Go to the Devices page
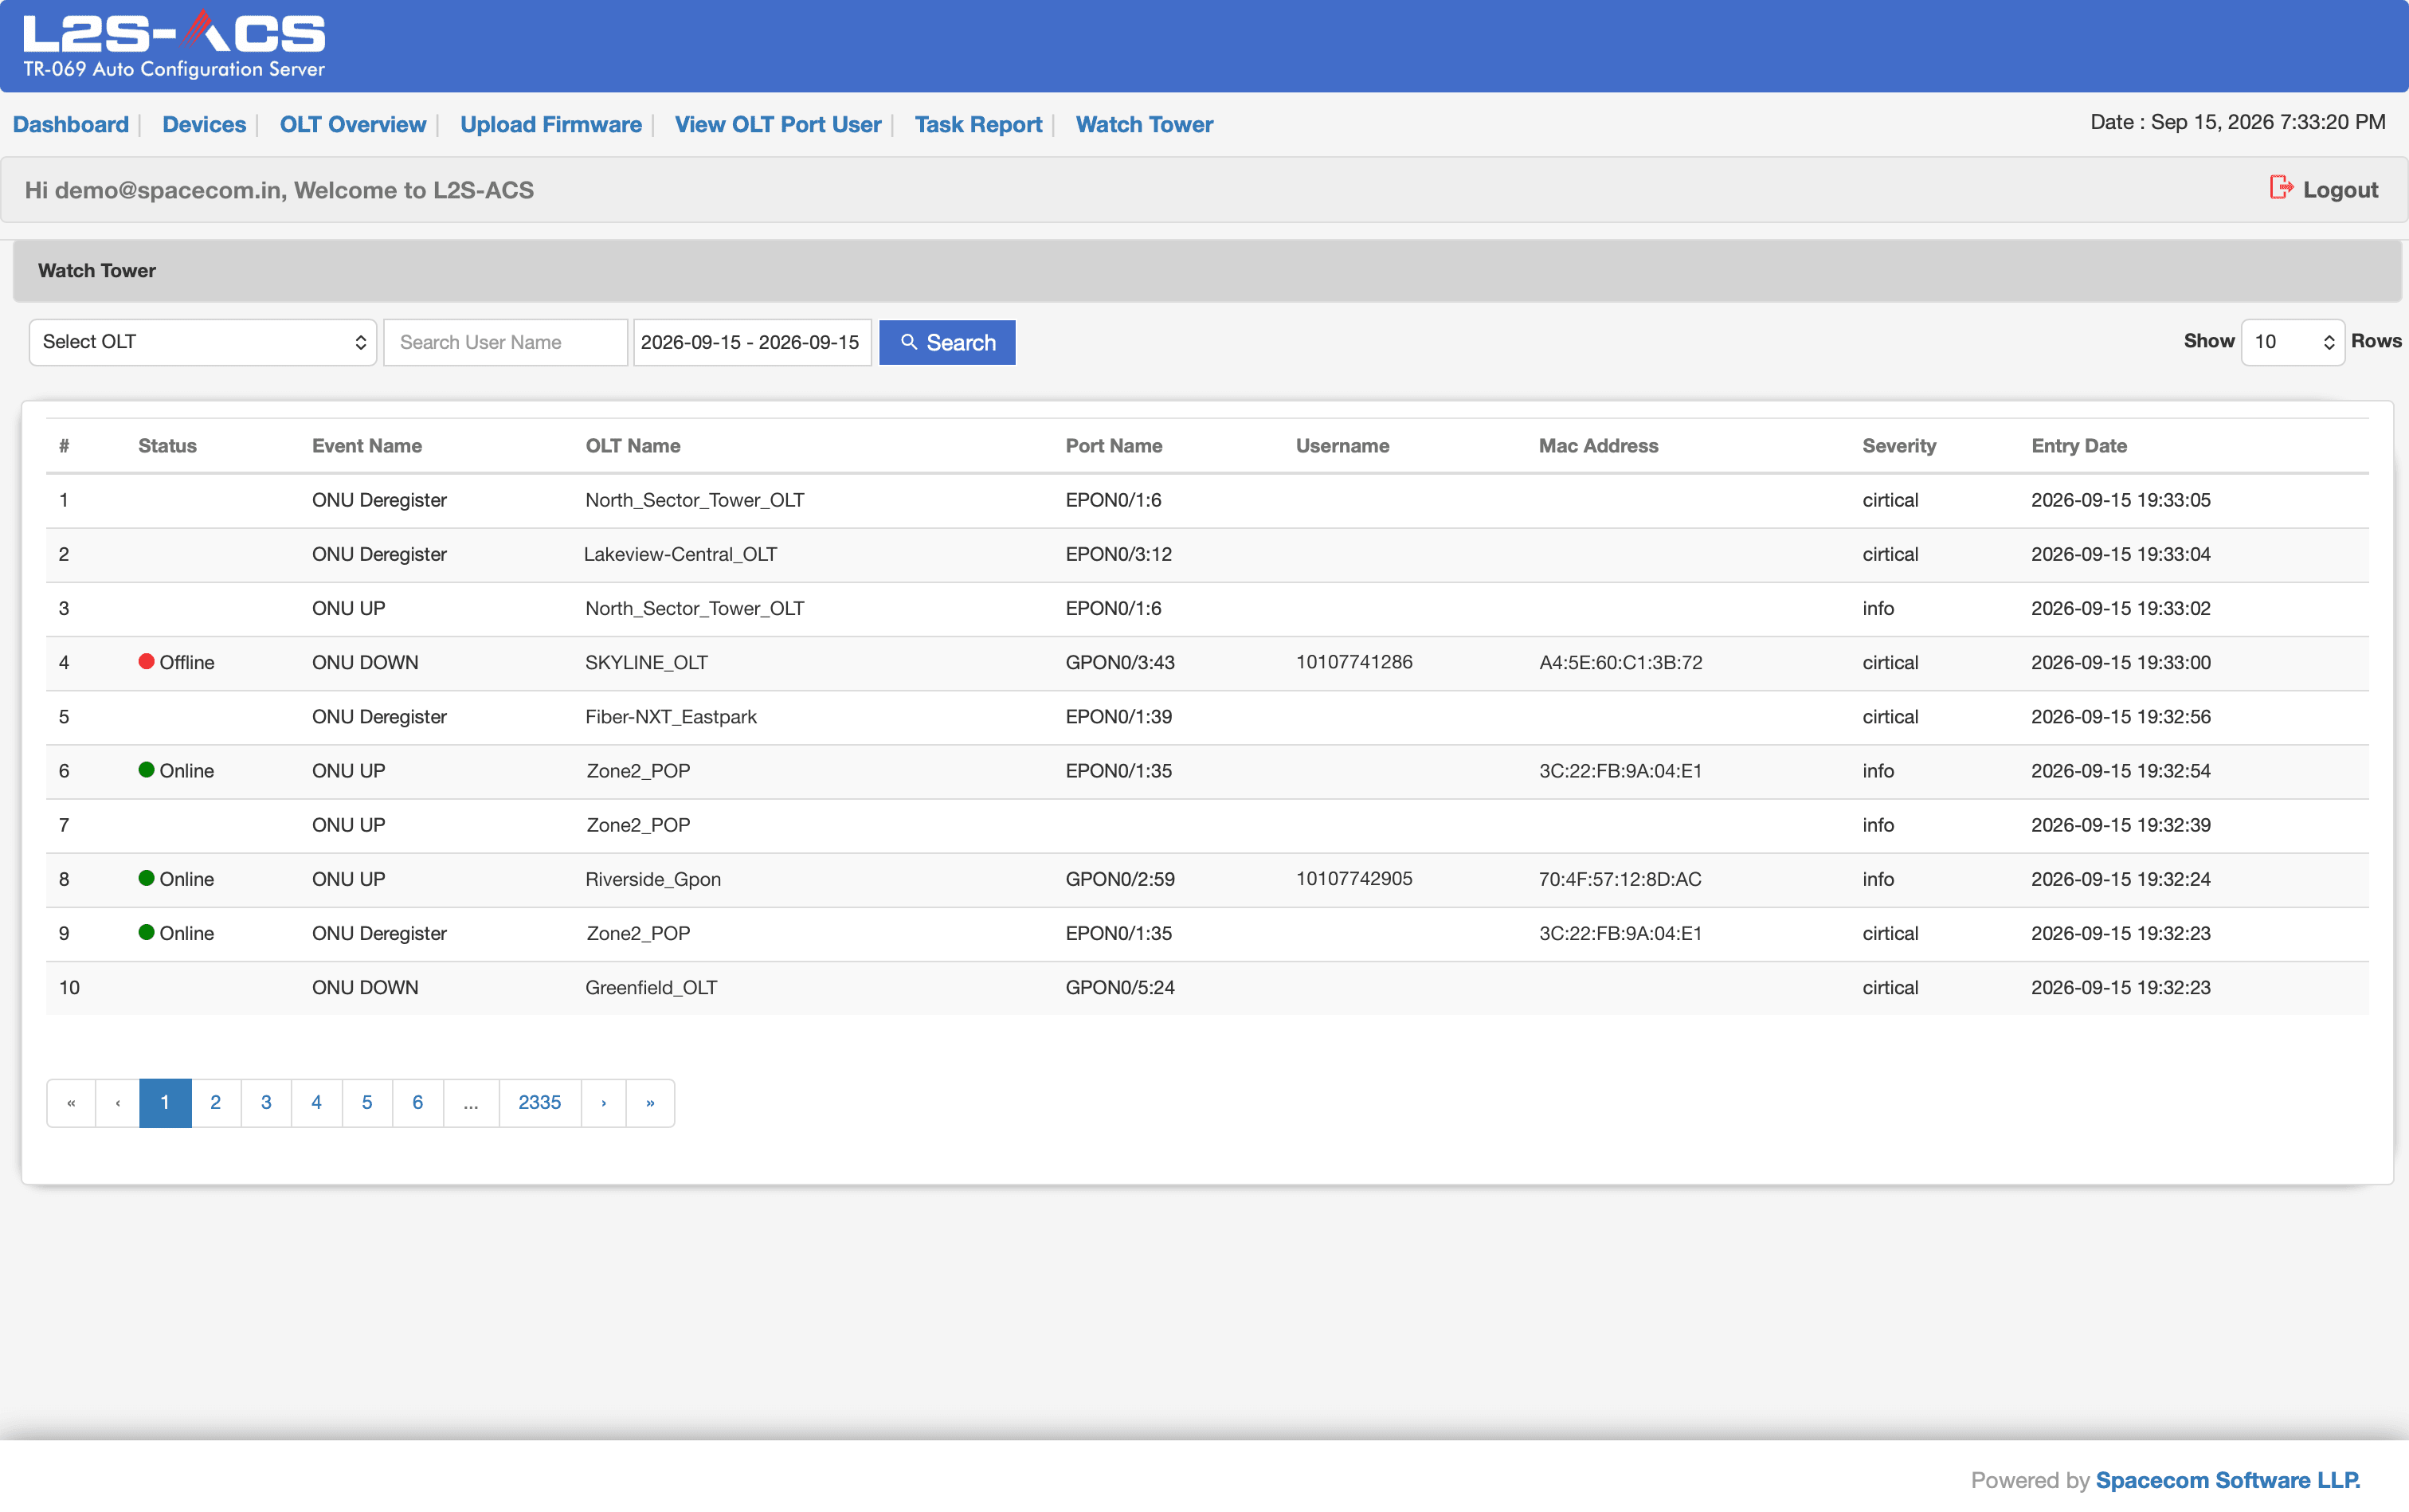This screenshot has height=1512, width=2409. tap(204, 124)
